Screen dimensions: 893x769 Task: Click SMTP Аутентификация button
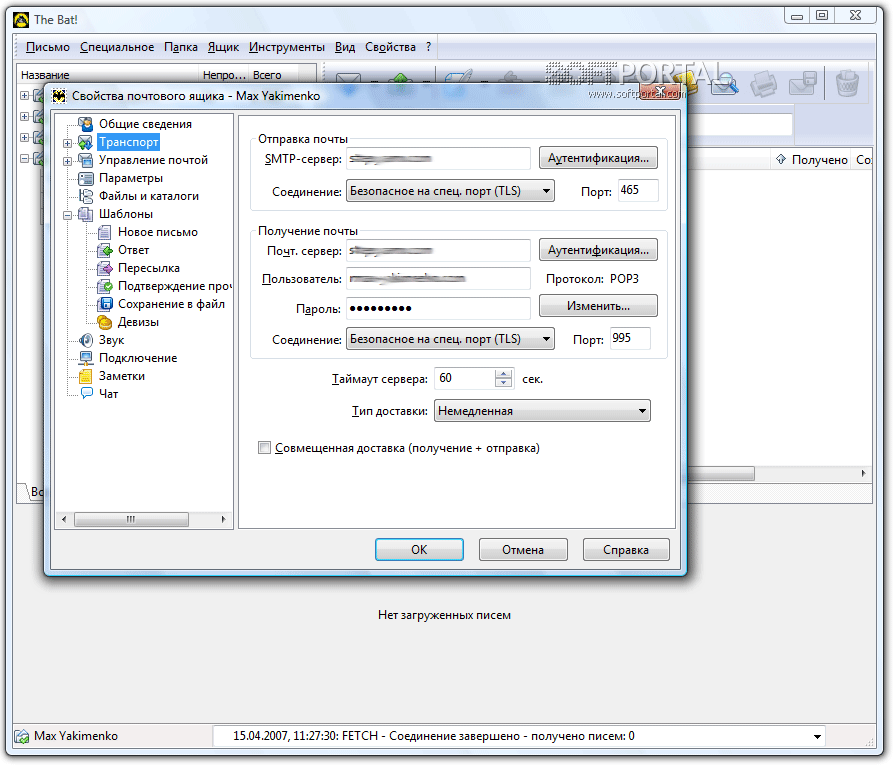(598, 158)
